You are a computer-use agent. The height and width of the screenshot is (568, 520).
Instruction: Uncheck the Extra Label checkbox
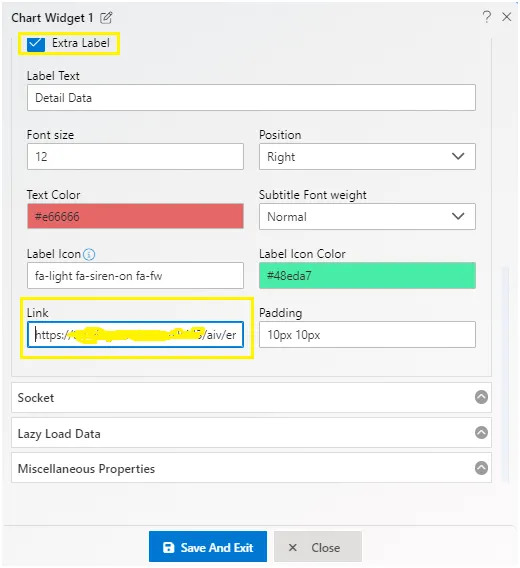(x=36, y=44)
